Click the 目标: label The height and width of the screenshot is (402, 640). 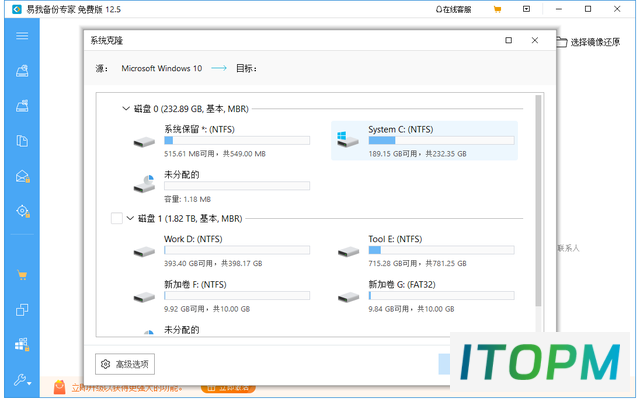pyautogui.click(x=246, y=69)
